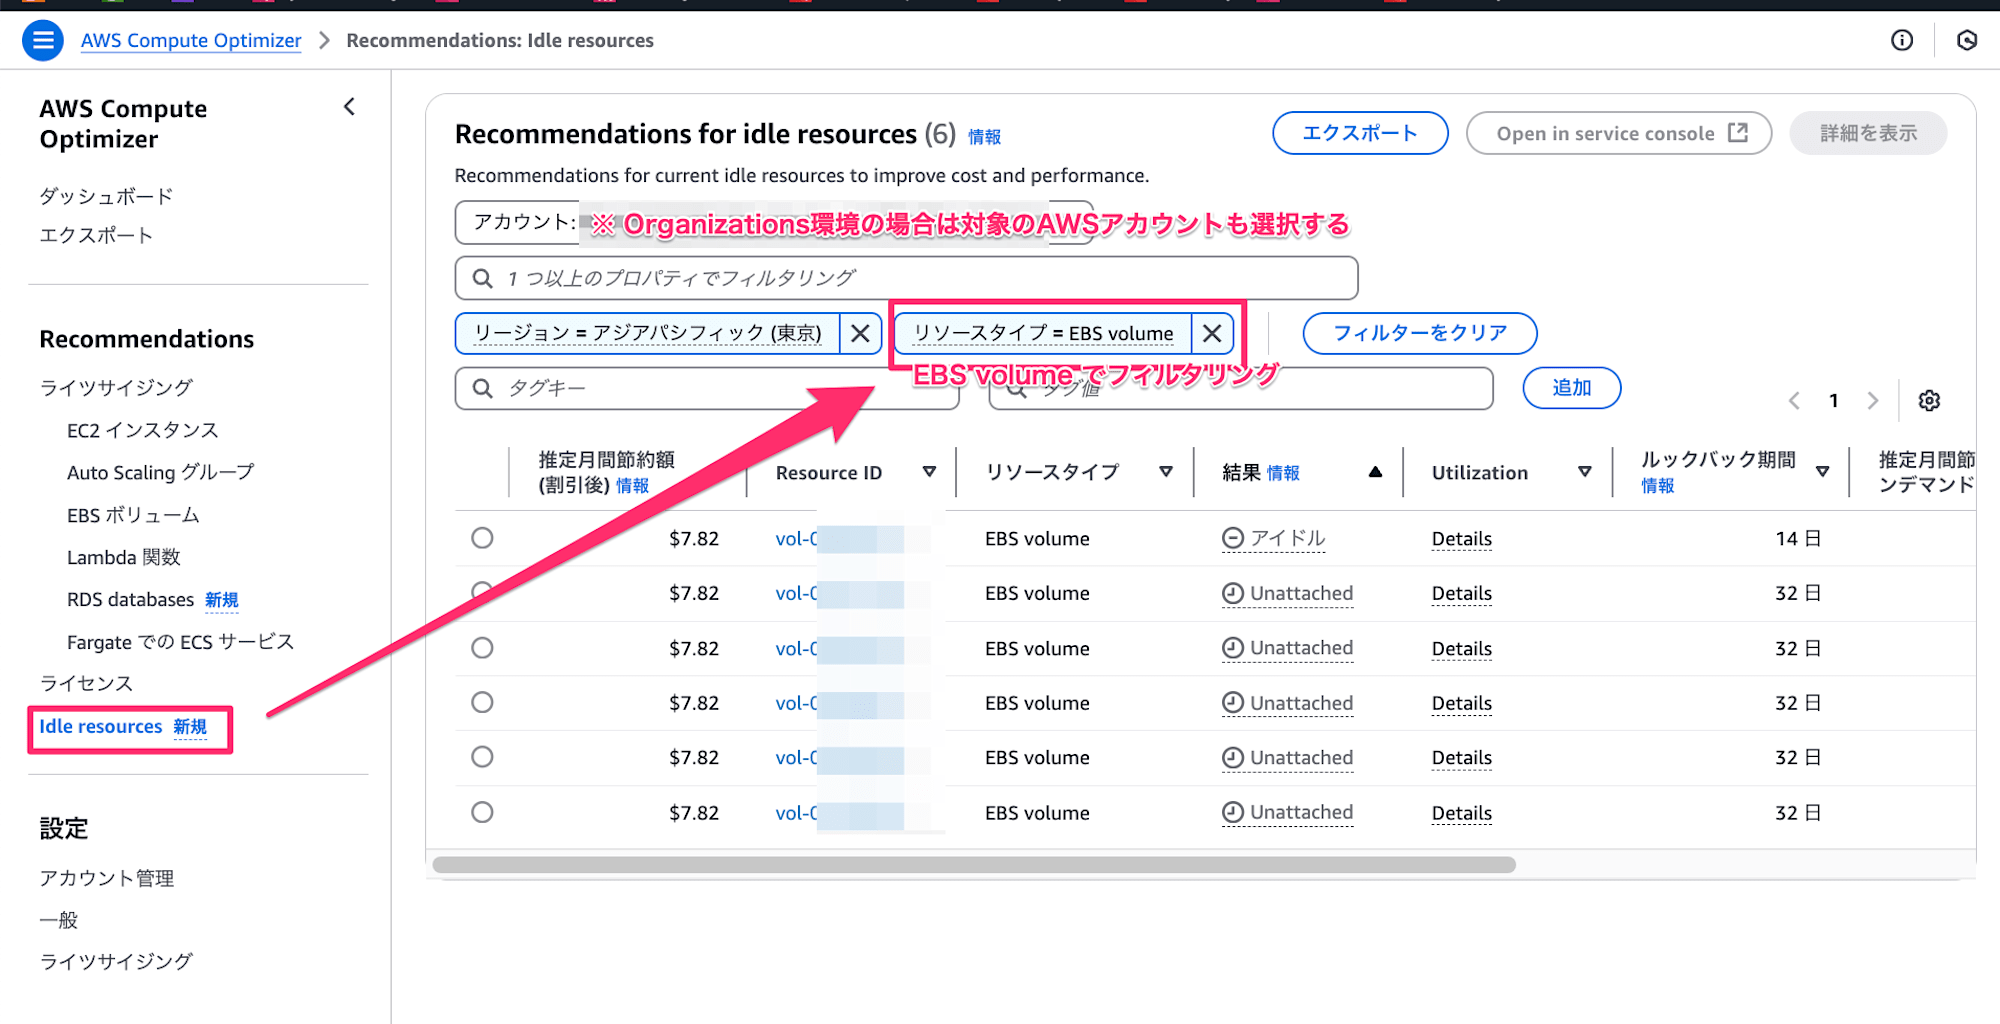Click the horizontal table scrollbar
The width and height of the screenshot is (2000, 1024).
coord(974,865)
